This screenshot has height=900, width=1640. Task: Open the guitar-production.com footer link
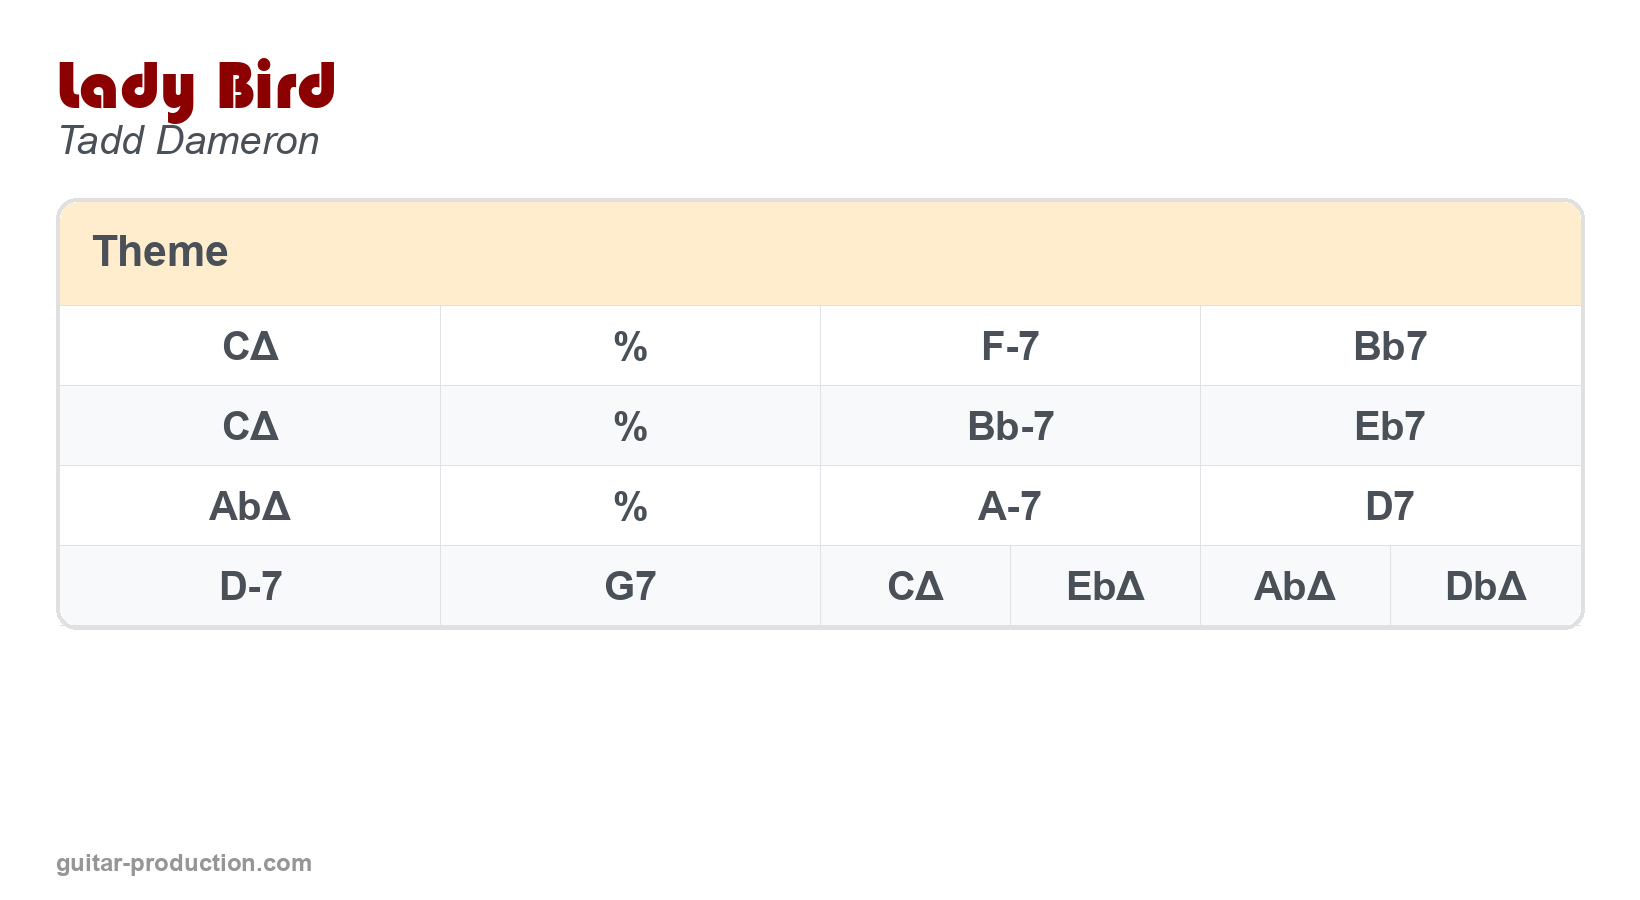pyautogui.click(x=184, y=863)
